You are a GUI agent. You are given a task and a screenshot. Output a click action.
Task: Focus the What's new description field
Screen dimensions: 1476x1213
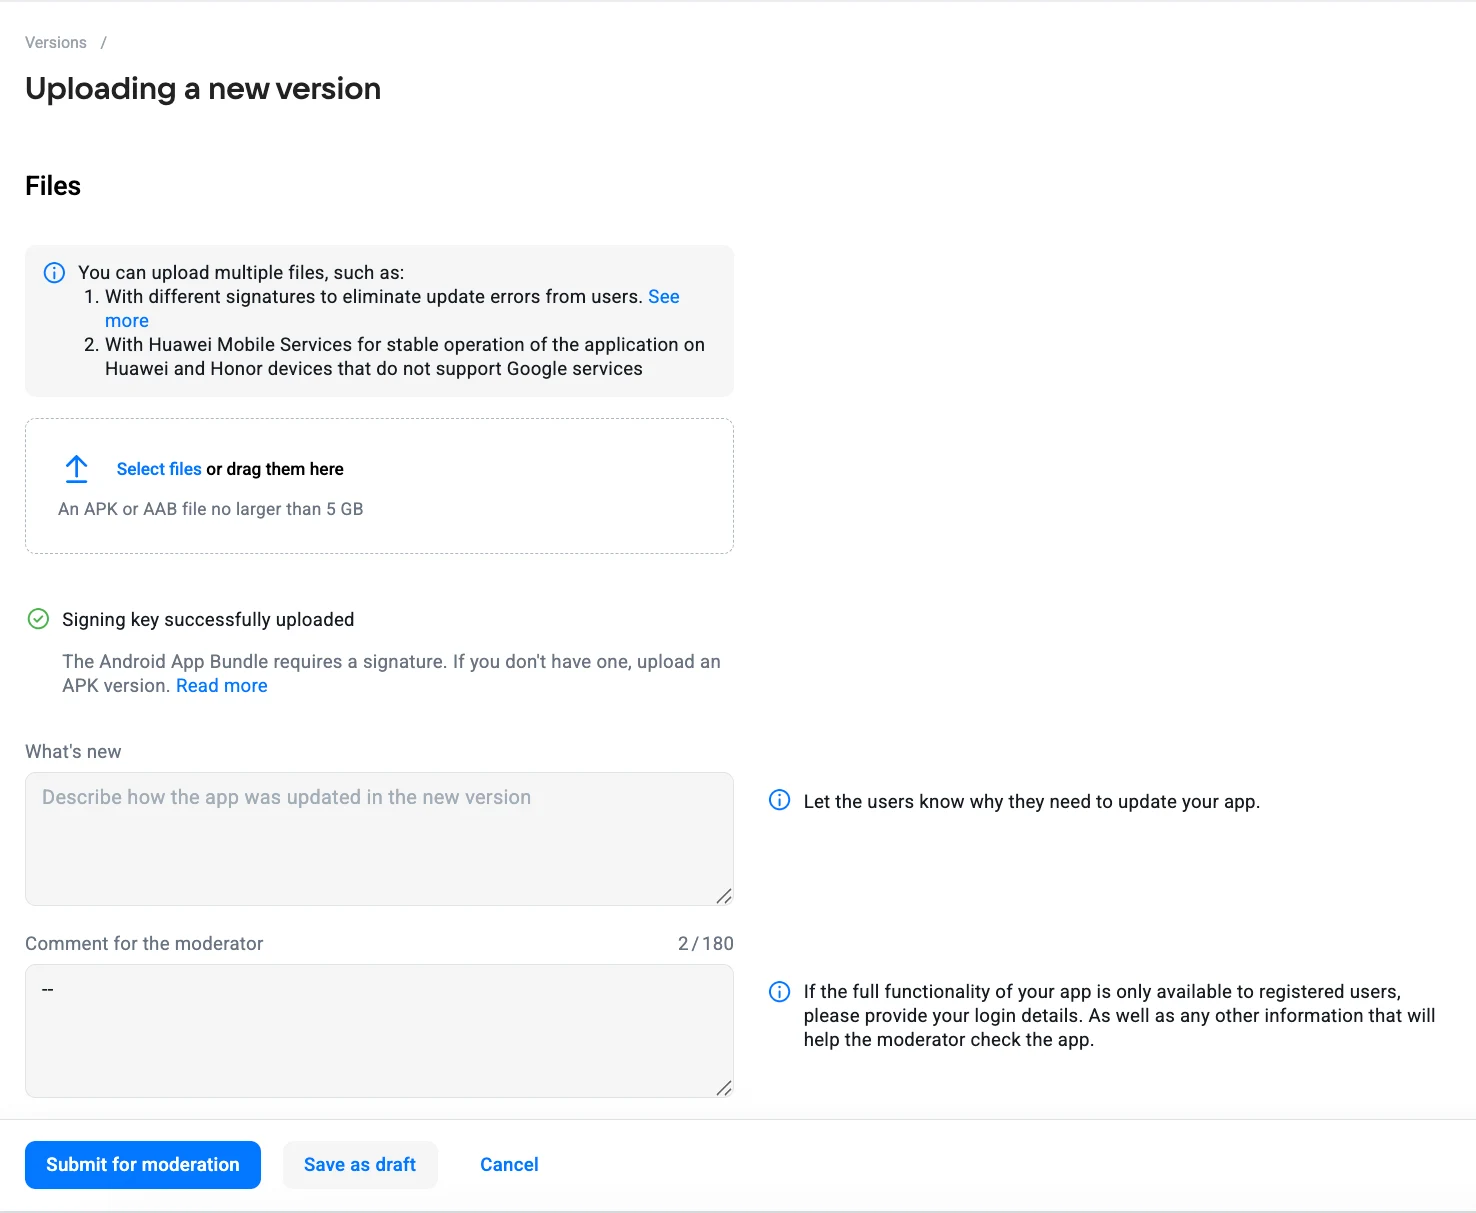click(379, 838)
